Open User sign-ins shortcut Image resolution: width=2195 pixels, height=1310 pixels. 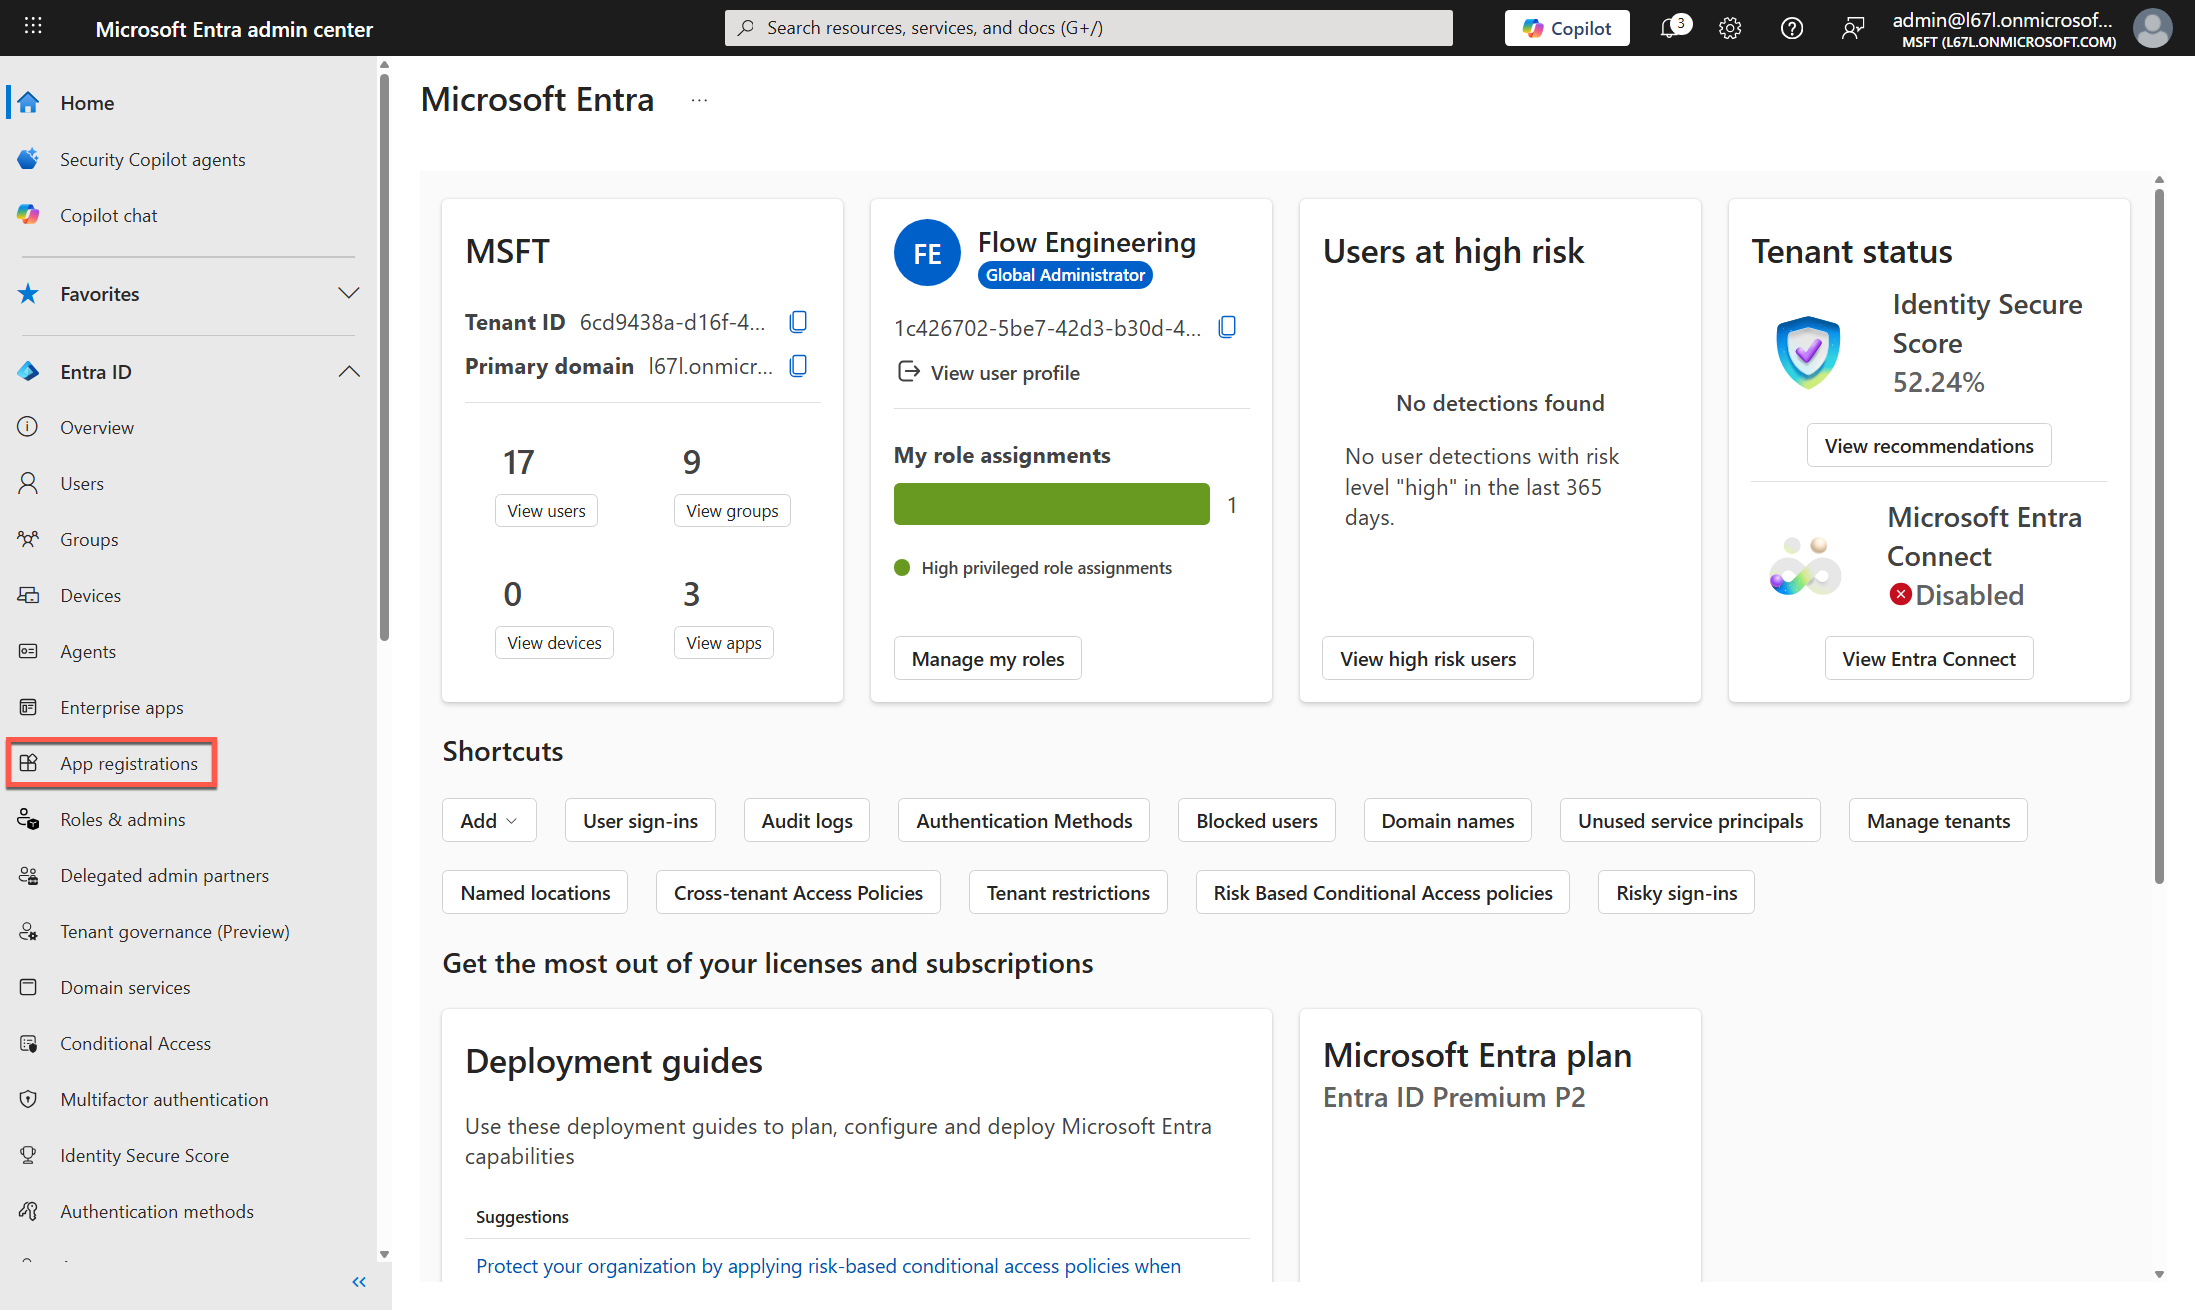tap(640, 820)
